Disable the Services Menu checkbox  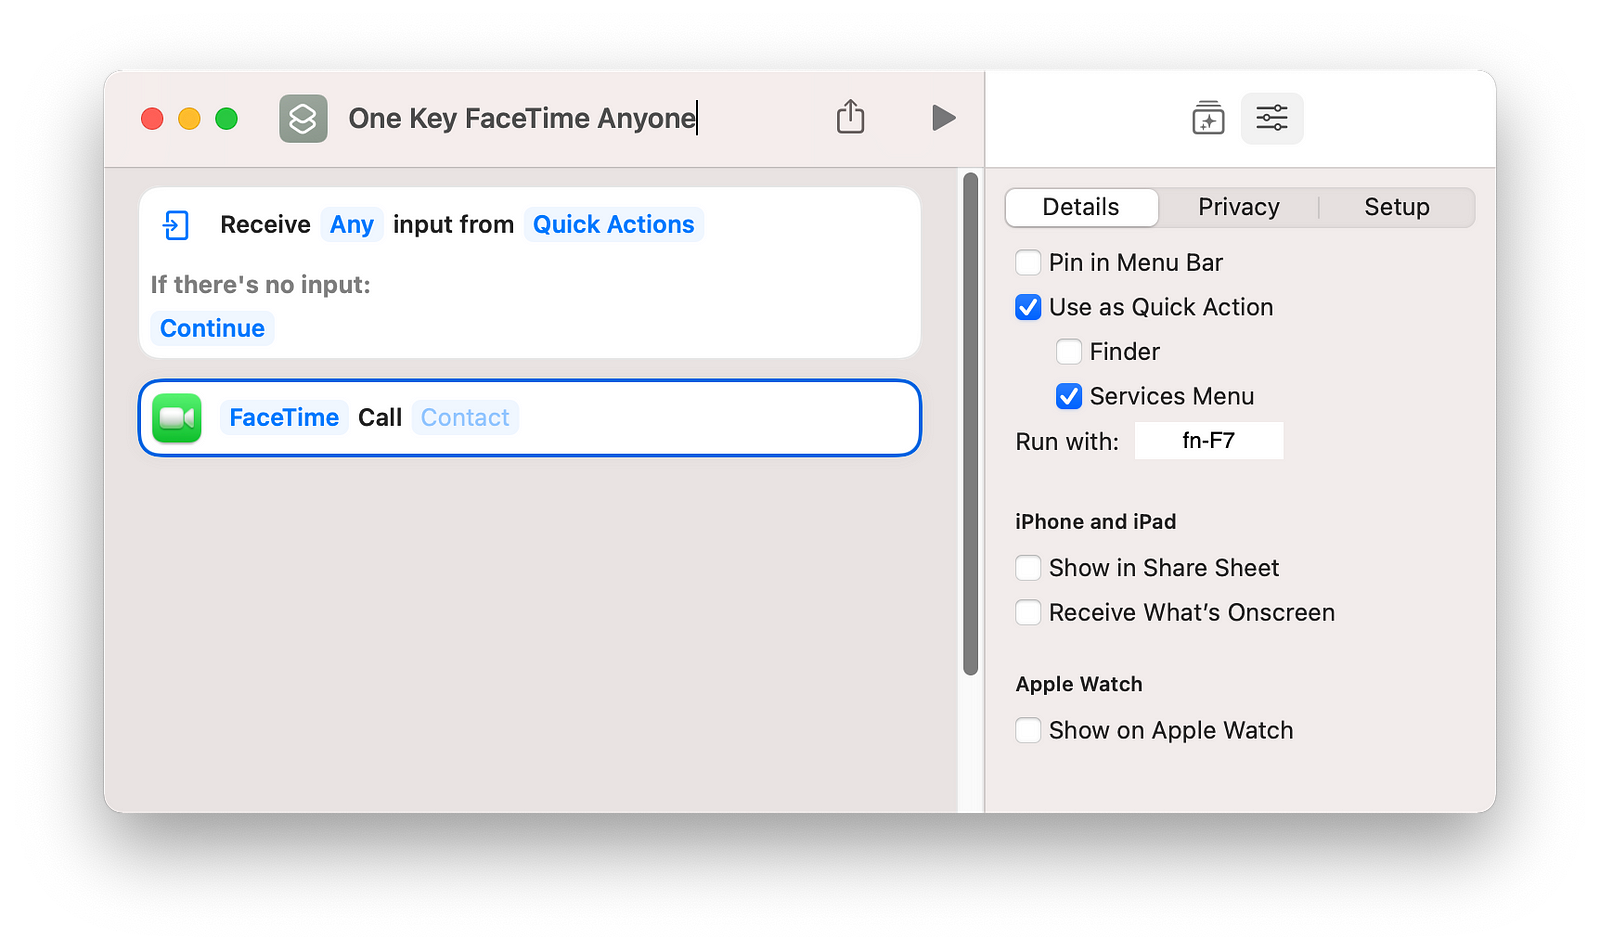[1069, 397]
